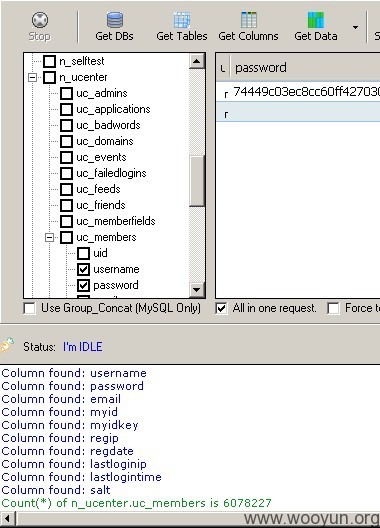Uncheck the username column checkbox
Image resolution: width=380 pixels, height=528 pixels.
83,269
